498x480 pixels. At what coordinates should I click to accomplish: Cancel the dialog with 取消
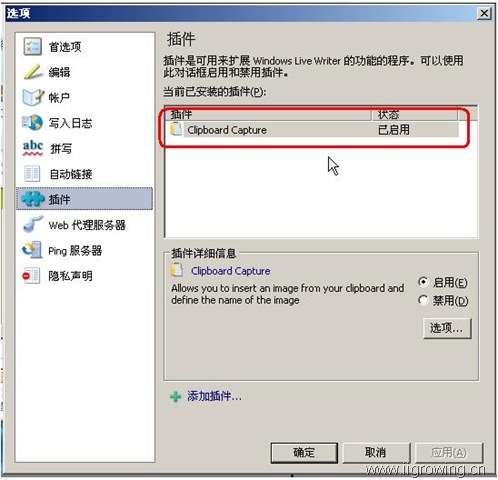pyautogui.click(x=376, y=452)
